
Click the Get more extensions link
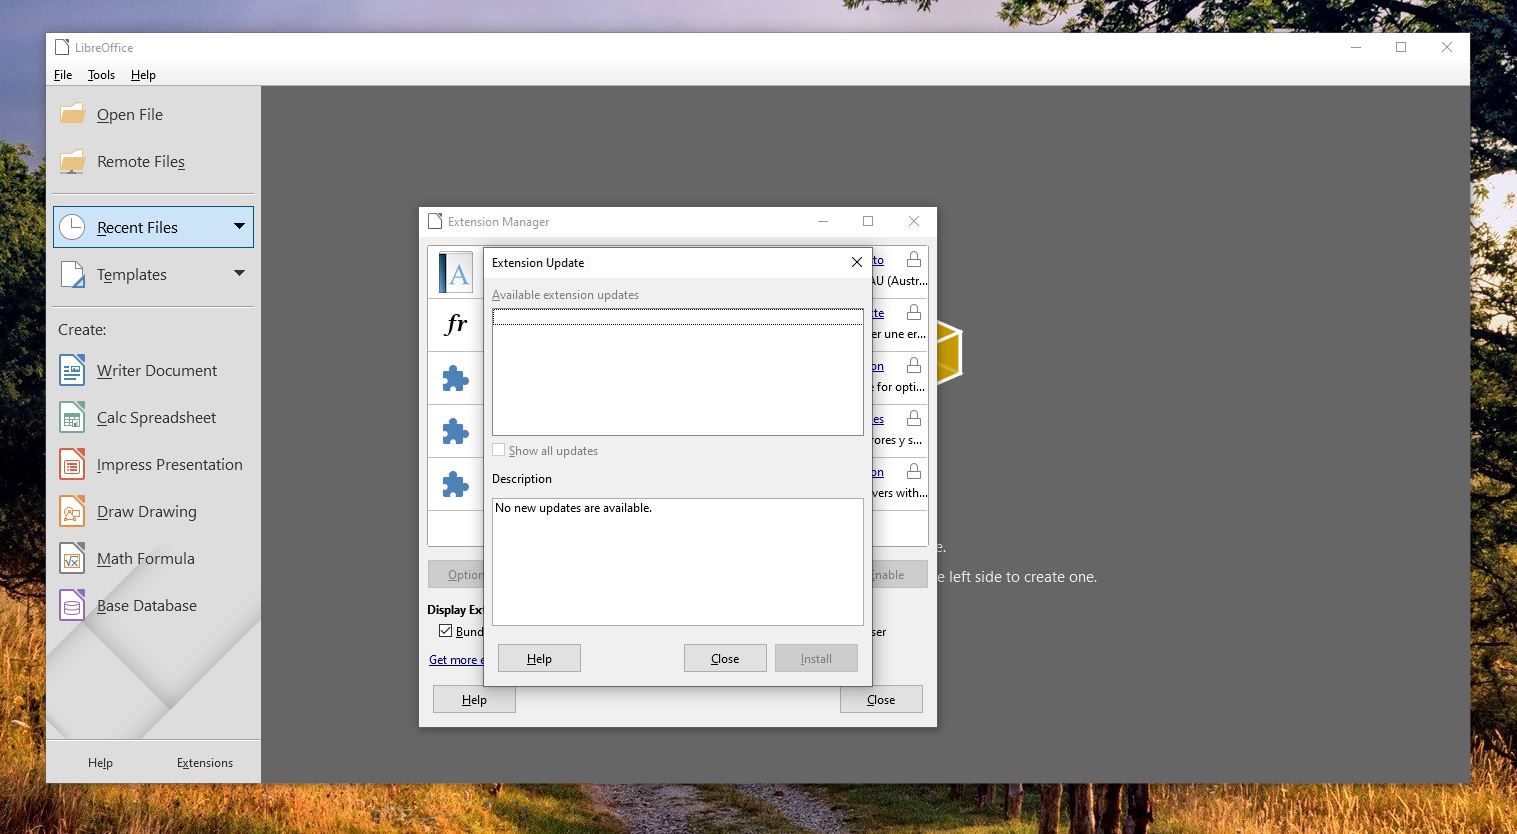click(456, 660)
